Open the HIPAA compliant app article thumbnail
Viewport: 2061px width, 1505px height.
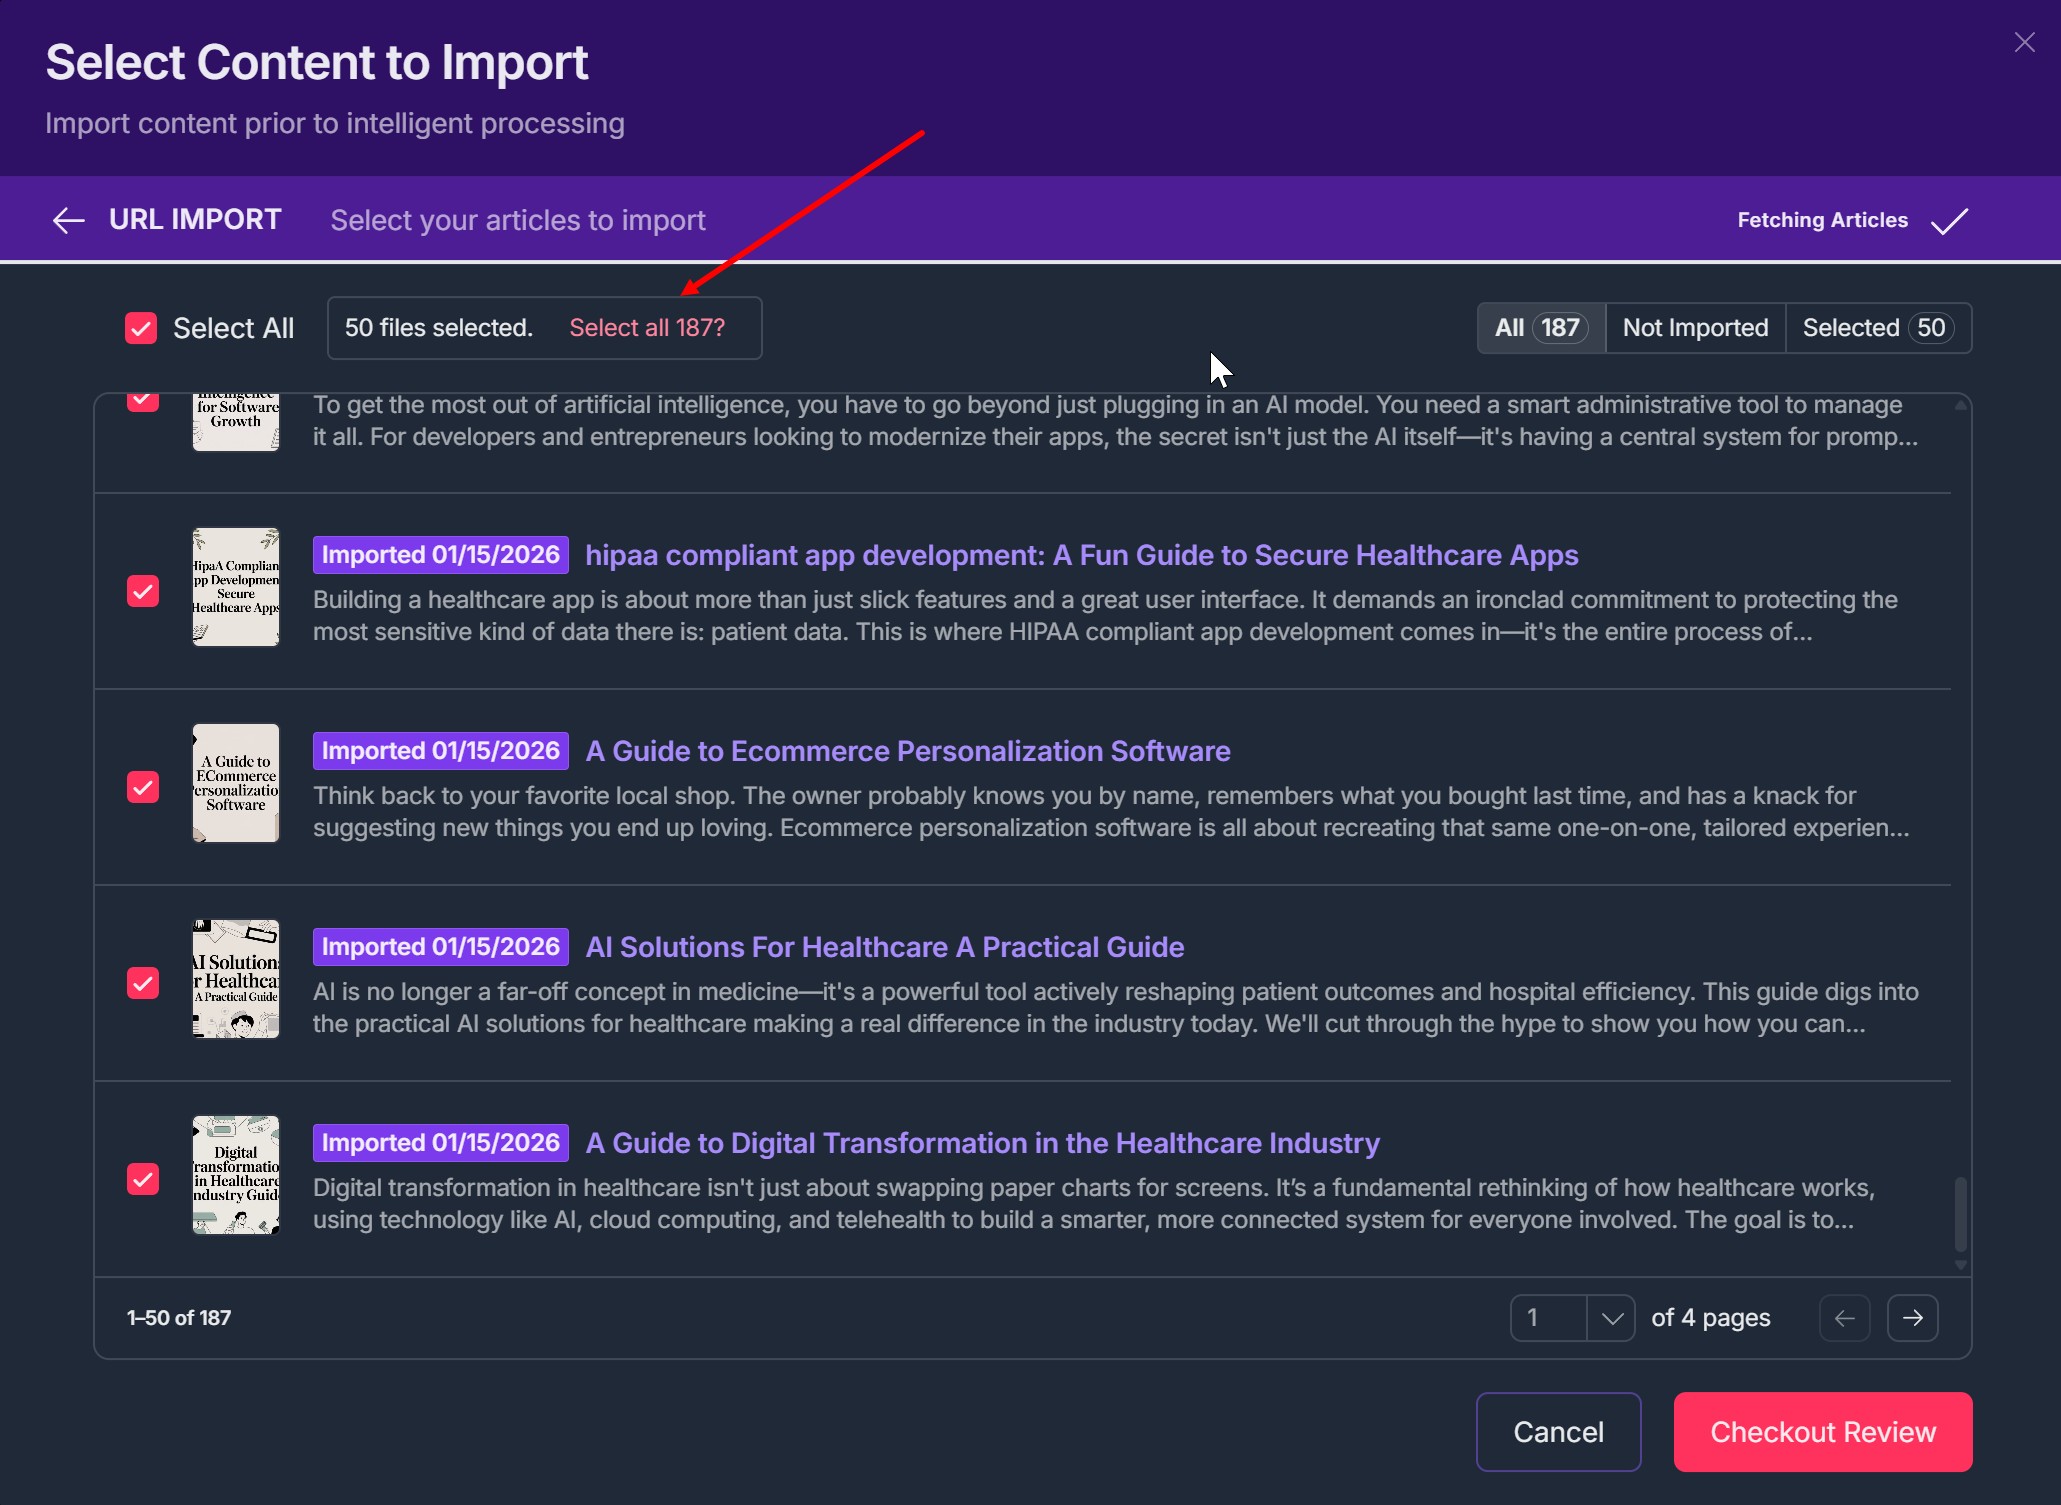click(x=236, y=587)
